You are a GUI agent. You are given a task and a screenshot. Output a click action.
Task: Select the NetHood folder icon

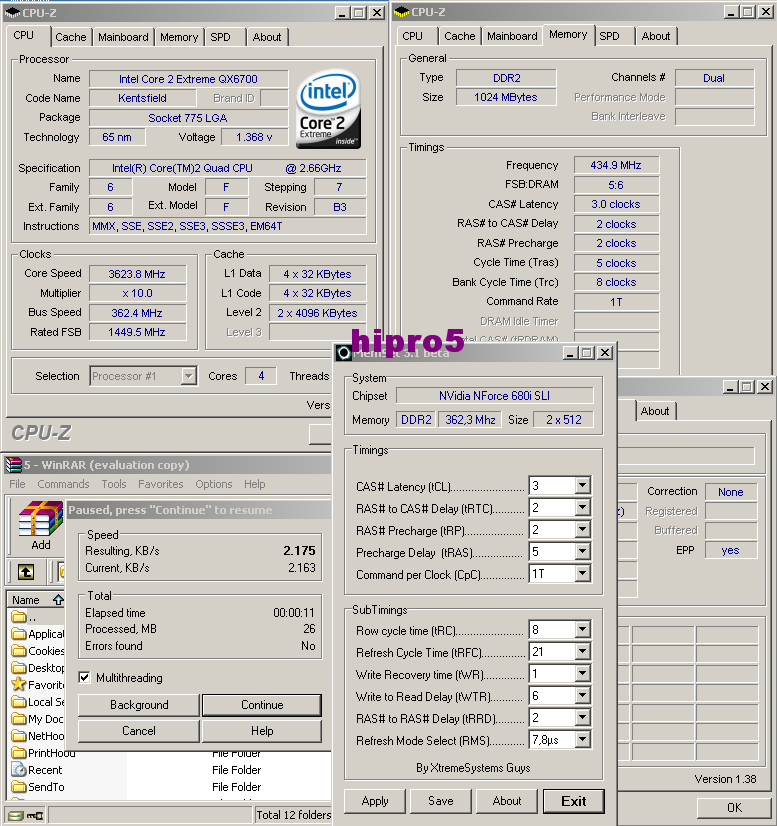click(x=19, y=735)
